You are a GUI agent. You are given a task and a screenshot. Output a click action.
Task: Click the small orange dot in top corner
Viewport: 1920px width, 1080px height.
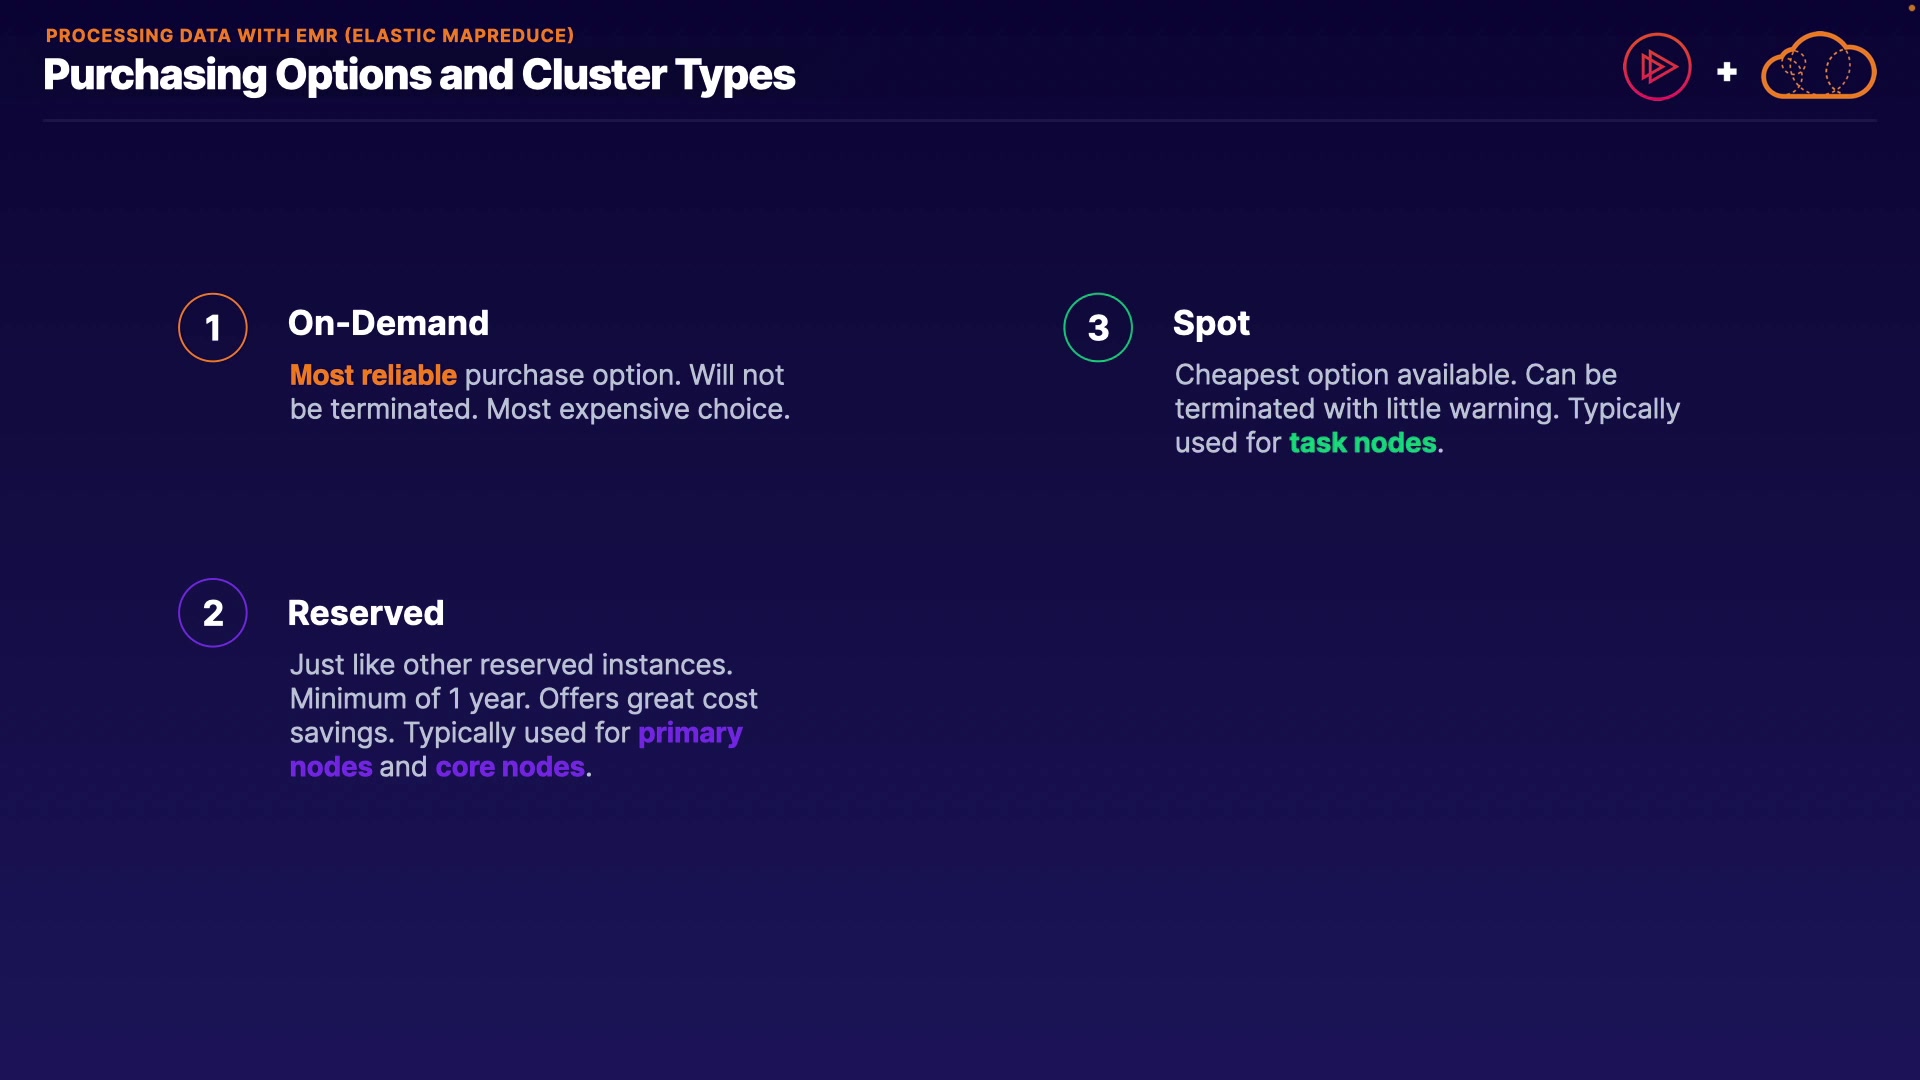coord(1912,8)
